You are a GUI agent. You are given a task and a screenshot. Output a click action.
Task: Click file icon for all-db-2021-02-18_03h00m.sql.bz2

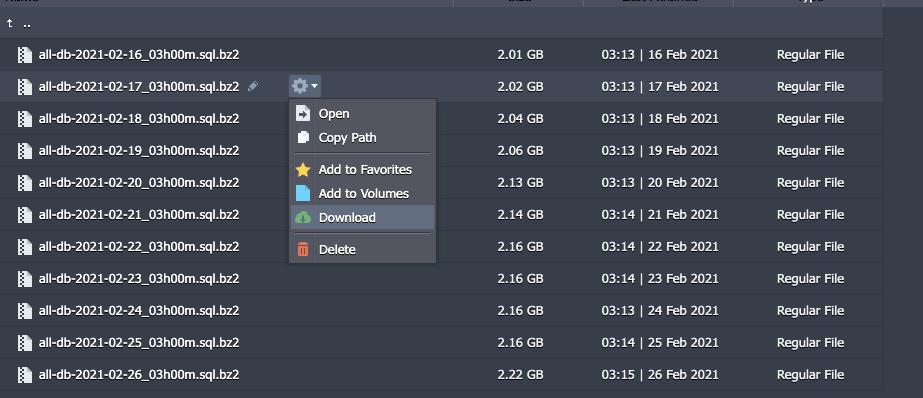pyautogui.click(x=24, y=118)
